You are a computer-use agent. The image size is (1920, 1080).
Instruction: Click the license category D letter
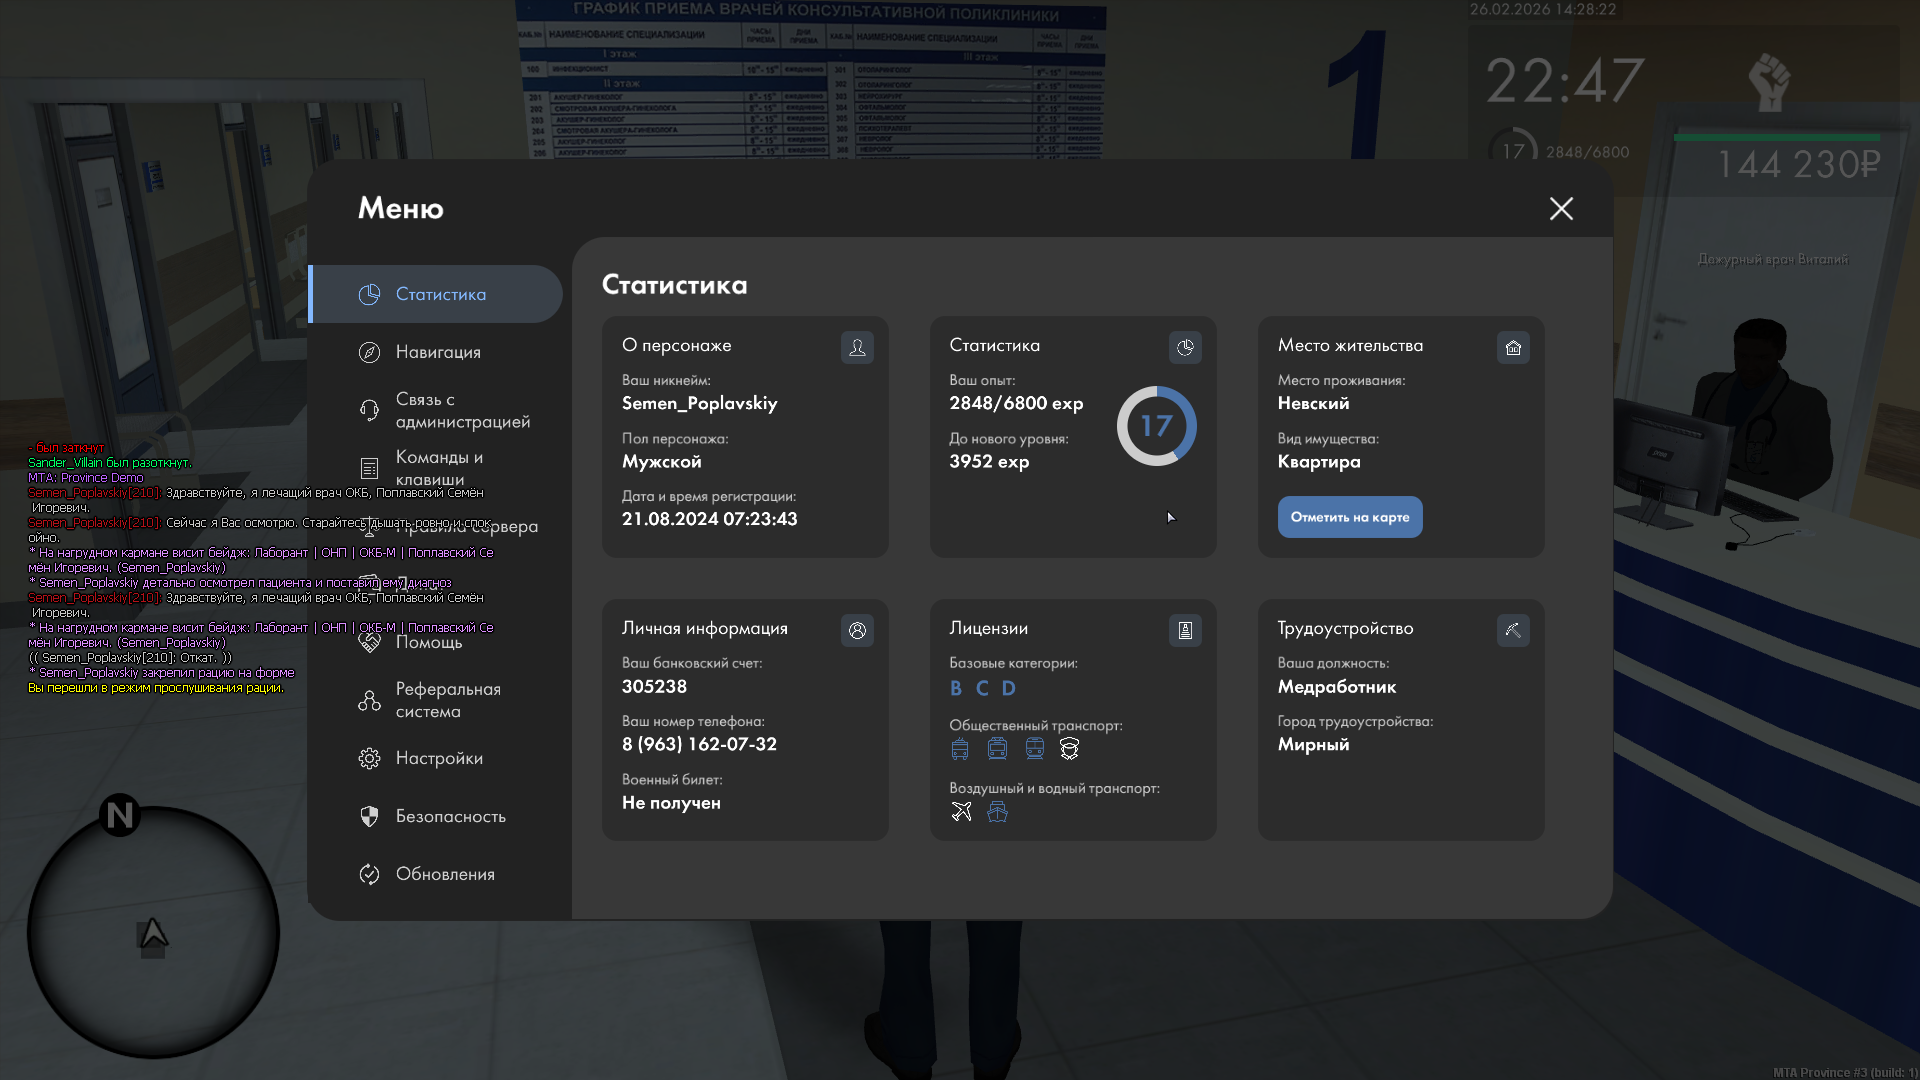pyautogui.click(x=1008, y=688)
